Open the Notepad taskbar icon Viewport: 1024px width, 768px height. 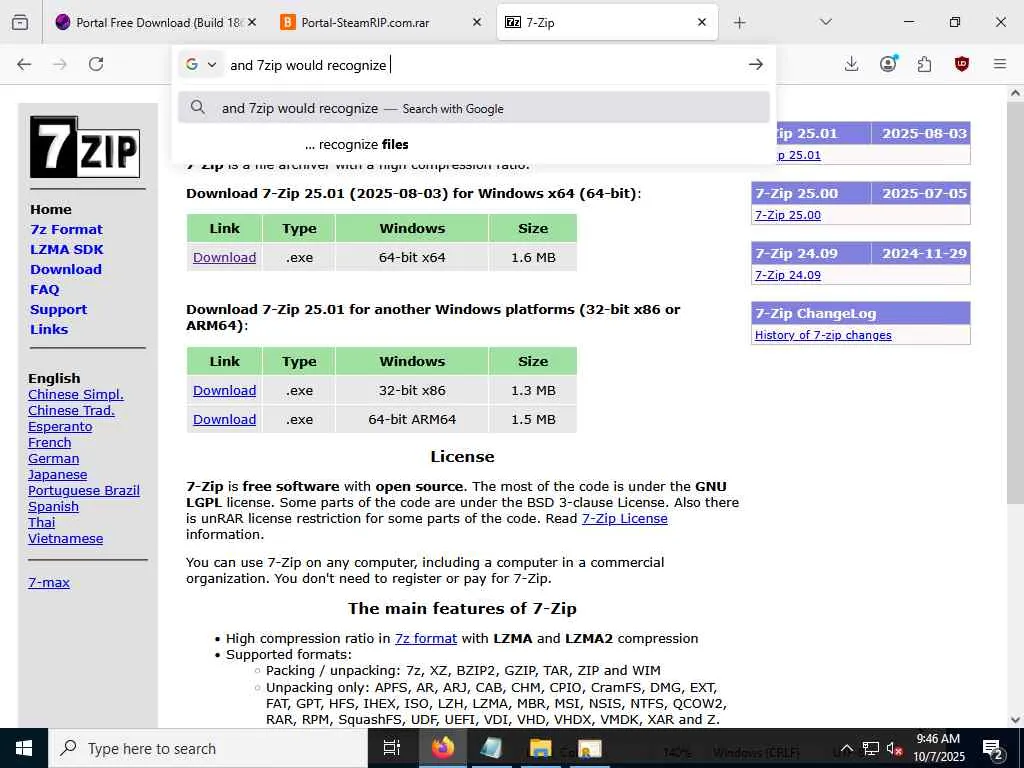tap(491, 748)
